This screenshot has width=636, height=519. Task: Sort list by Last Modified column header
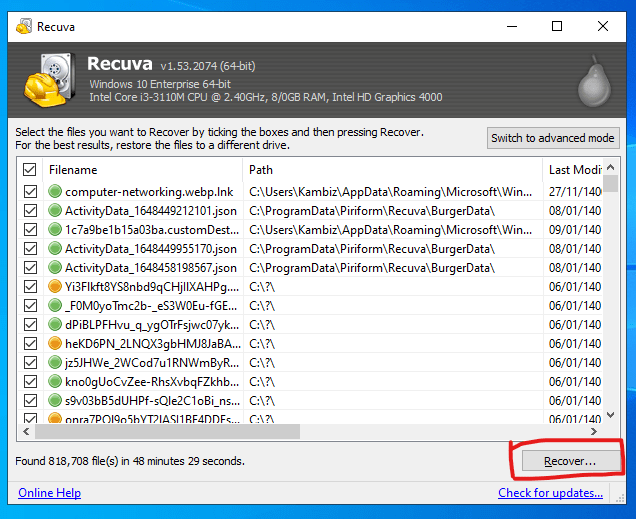[573, 170]
